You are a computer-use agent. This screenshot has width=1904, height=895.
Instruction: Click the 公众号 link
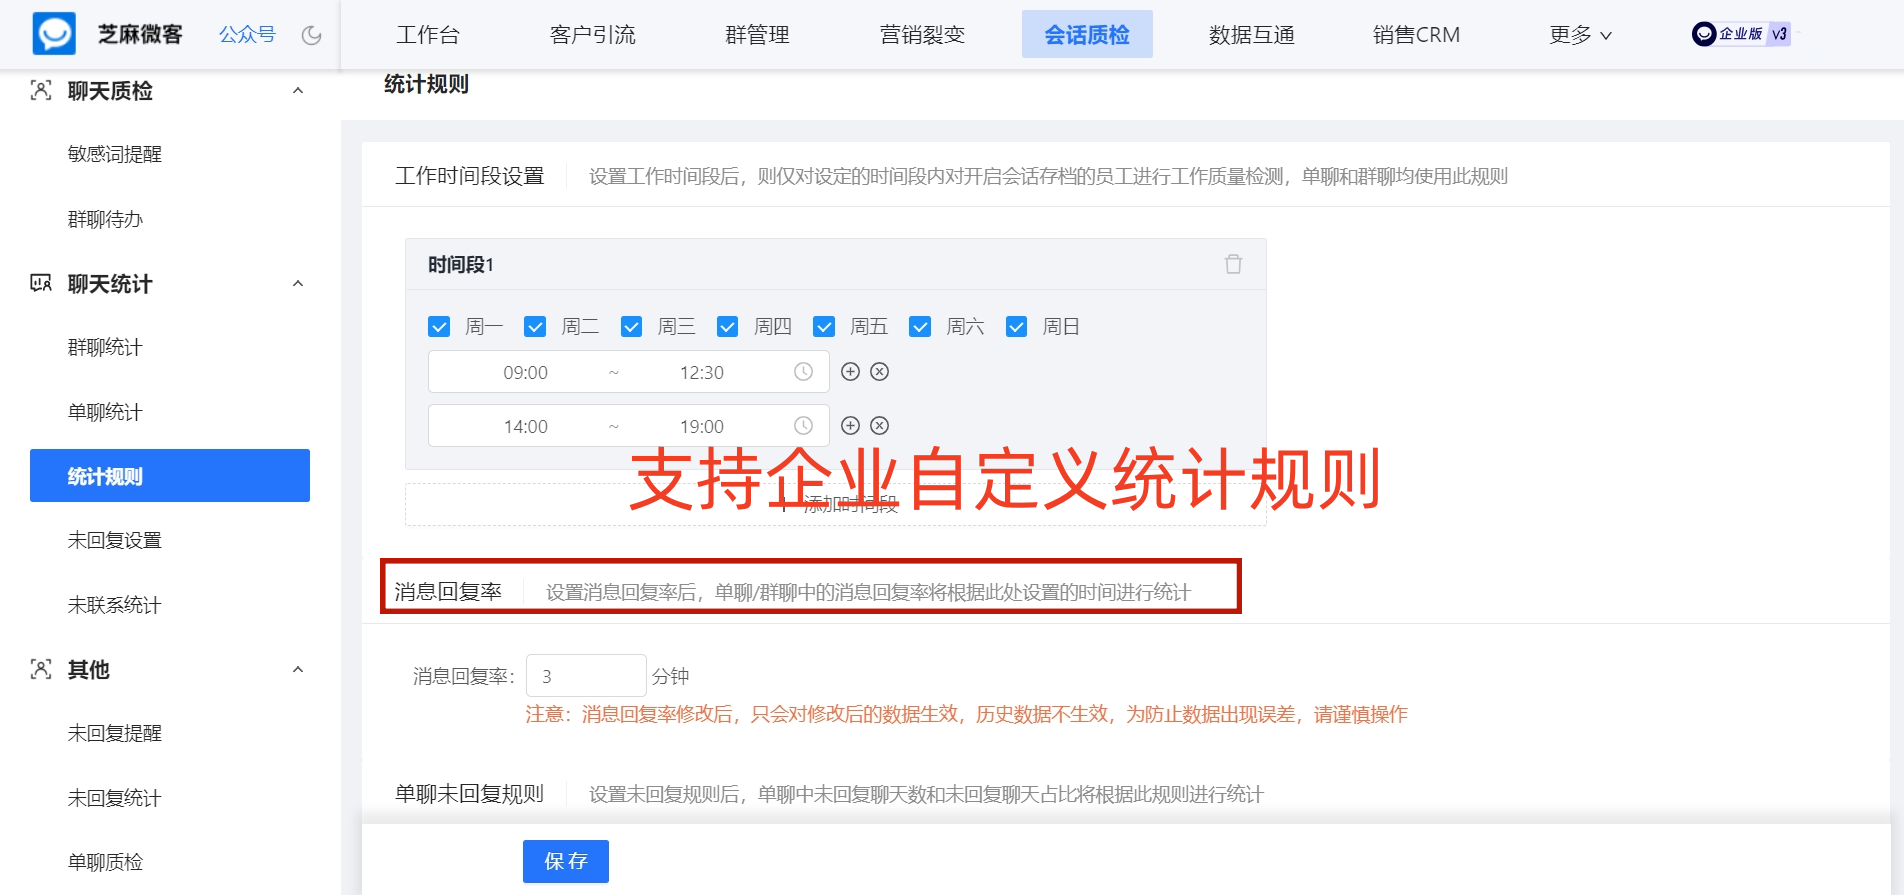[247, 35]
